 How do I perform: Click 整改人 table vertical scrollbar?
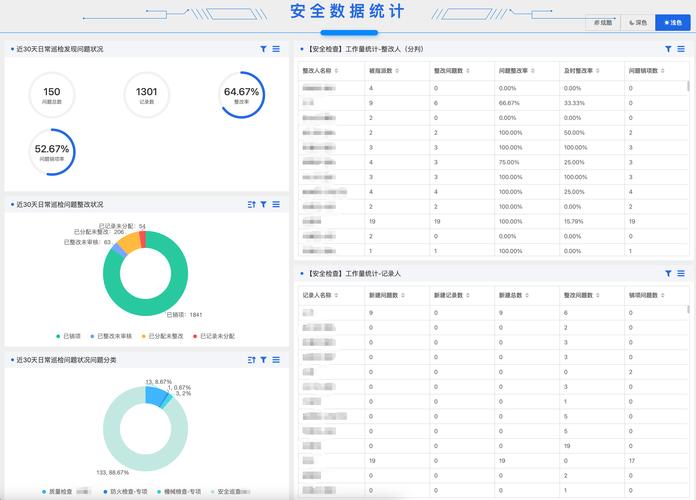point(688,86)
